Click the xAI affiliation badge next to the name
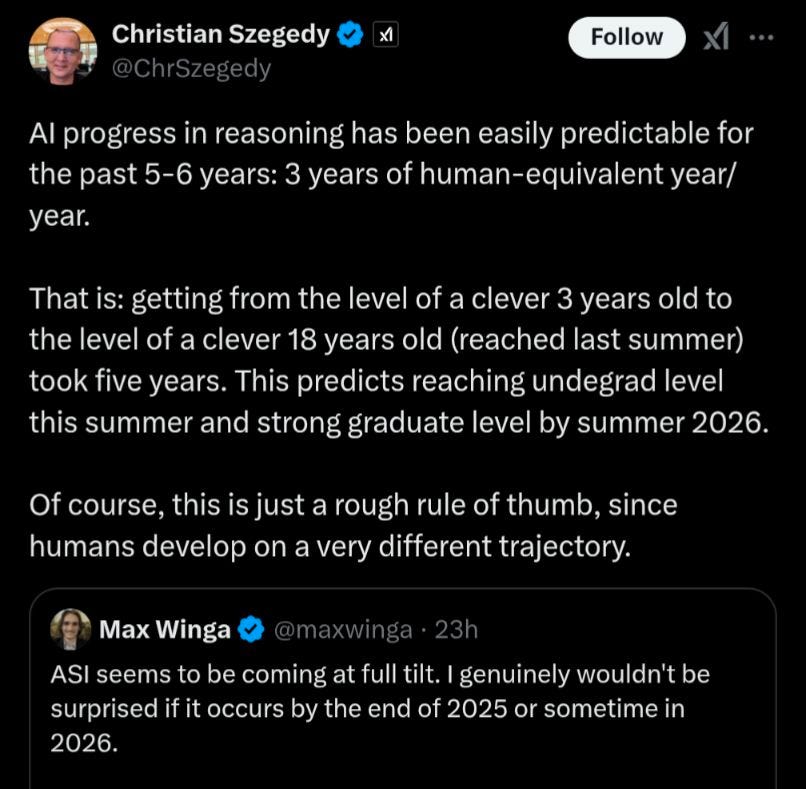Screen dimensions: 806x789 (x=385, y=35)
